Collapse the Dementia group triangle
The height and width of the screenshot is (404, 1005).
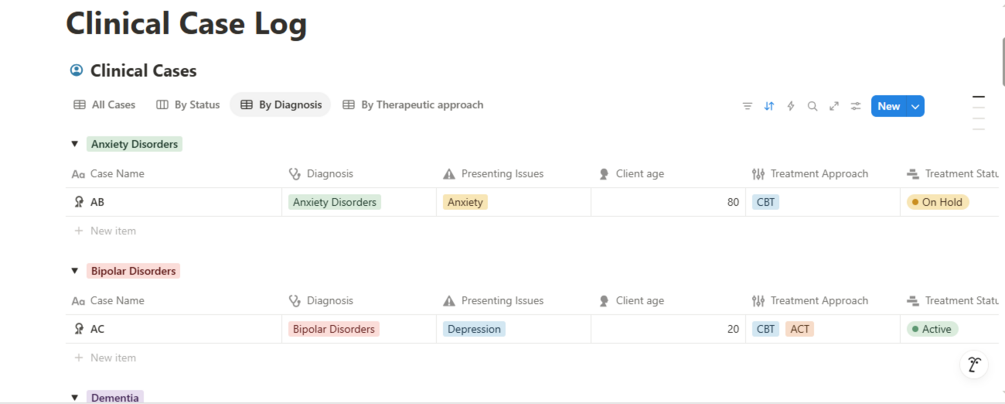tap(74, 398)
